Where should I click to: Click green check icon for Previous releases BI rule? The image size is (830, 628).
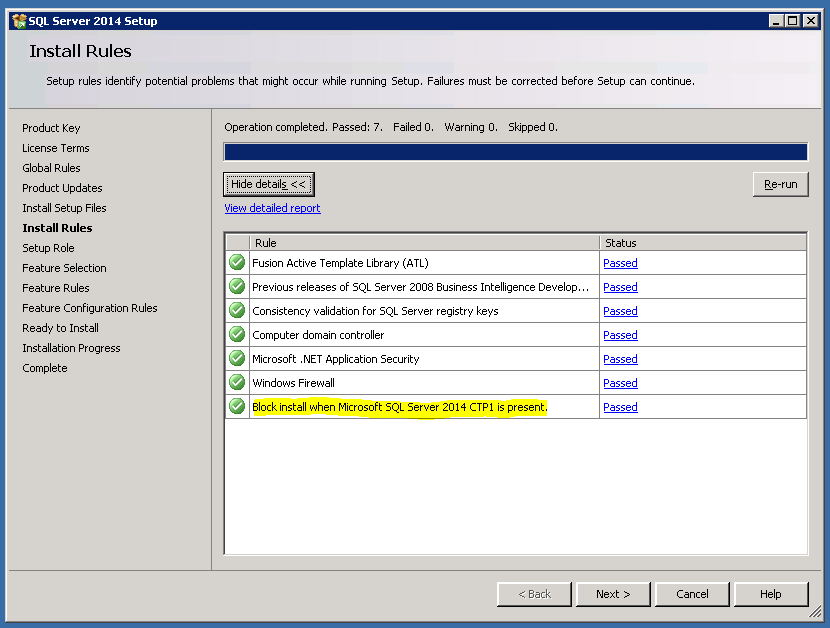[237, 286]
